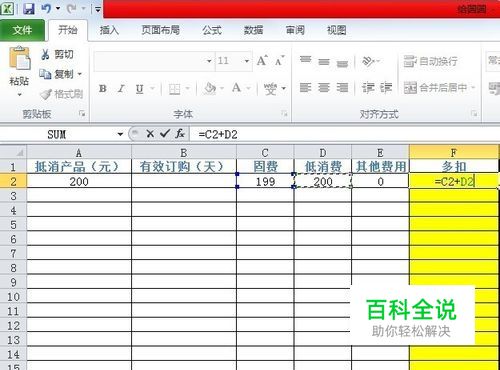Switch to the 视图 View tab
The width and height of the screenshot is (500, 370).
[x=336, y=30]
